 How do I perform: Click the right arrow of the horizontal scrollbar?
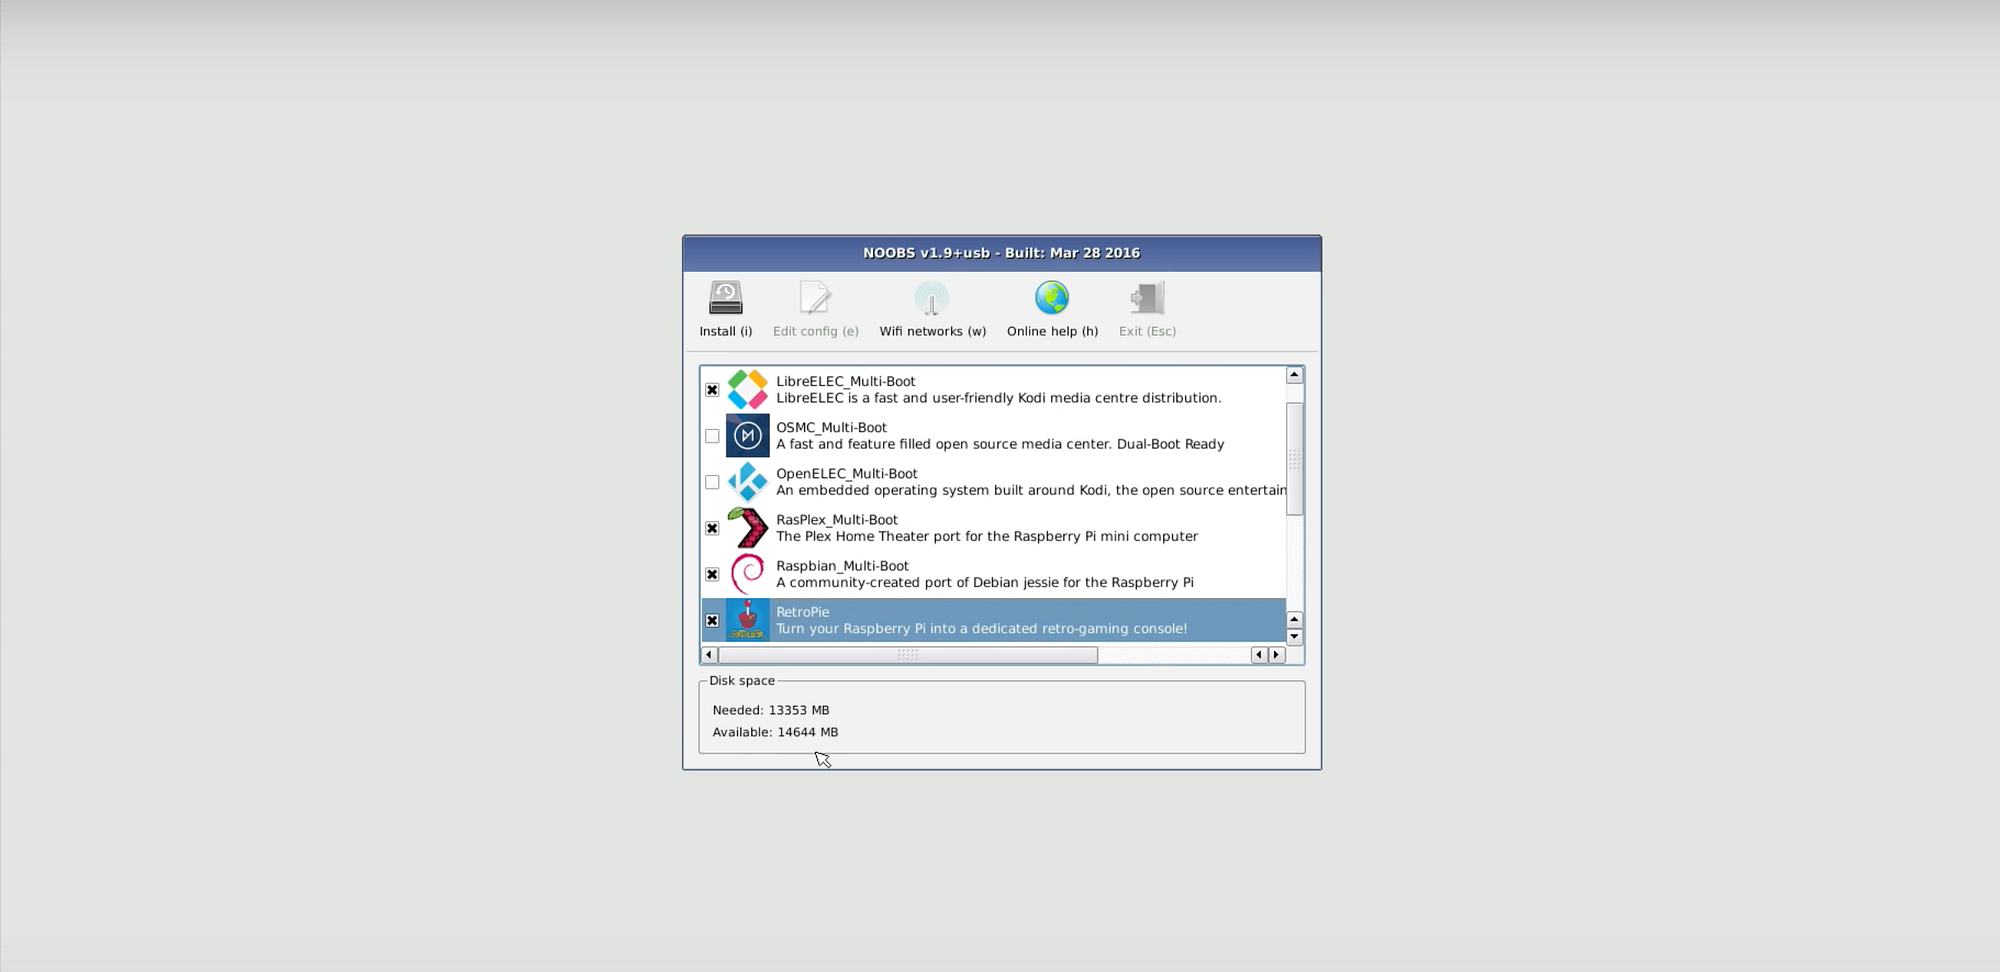[x=1276, y=655]
